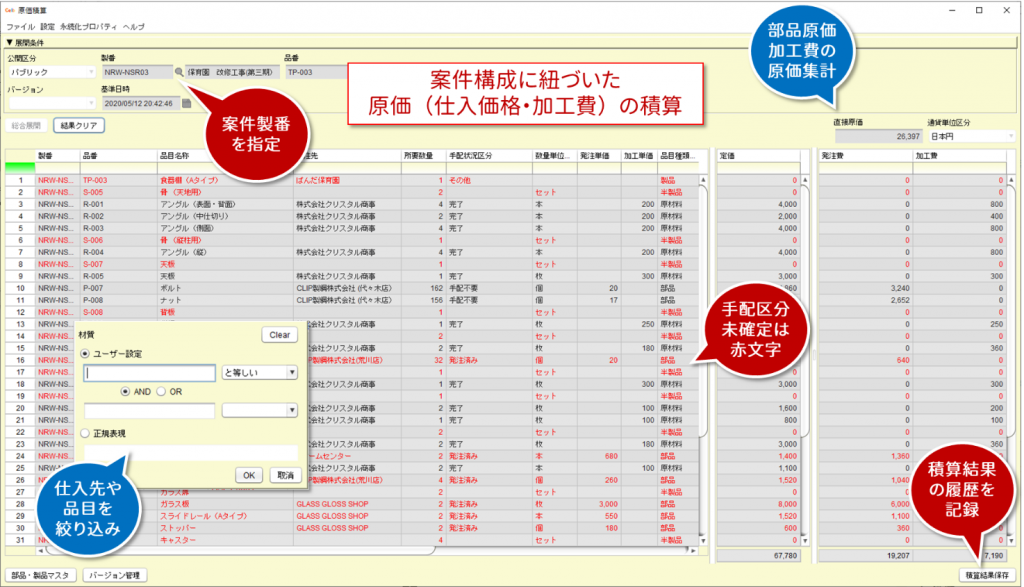The height and width of the screenshot is (587, 1024).
Task: Select the ストッパー item name cell
Action: tap(225, 528)
